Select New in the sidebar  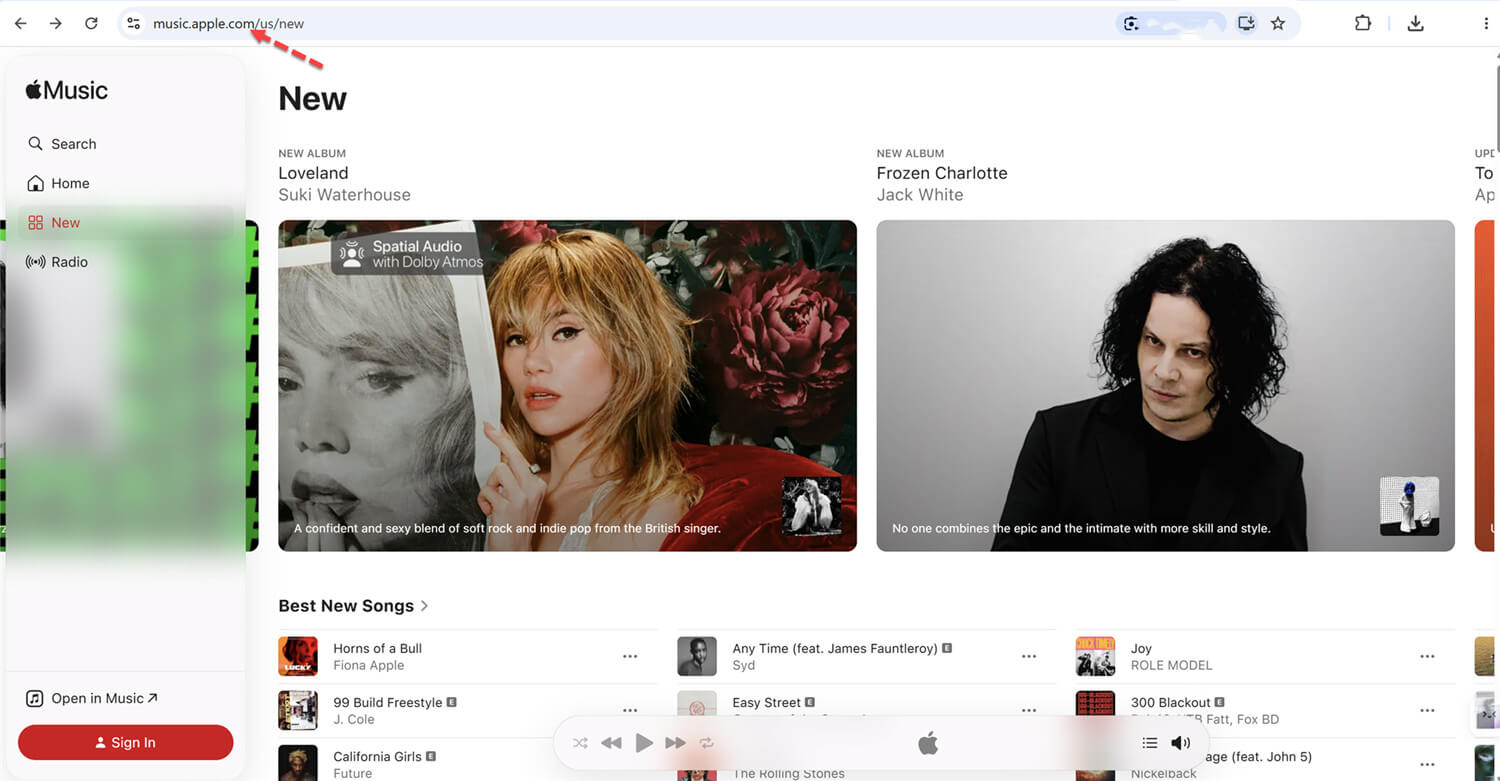tap(125, 222)
